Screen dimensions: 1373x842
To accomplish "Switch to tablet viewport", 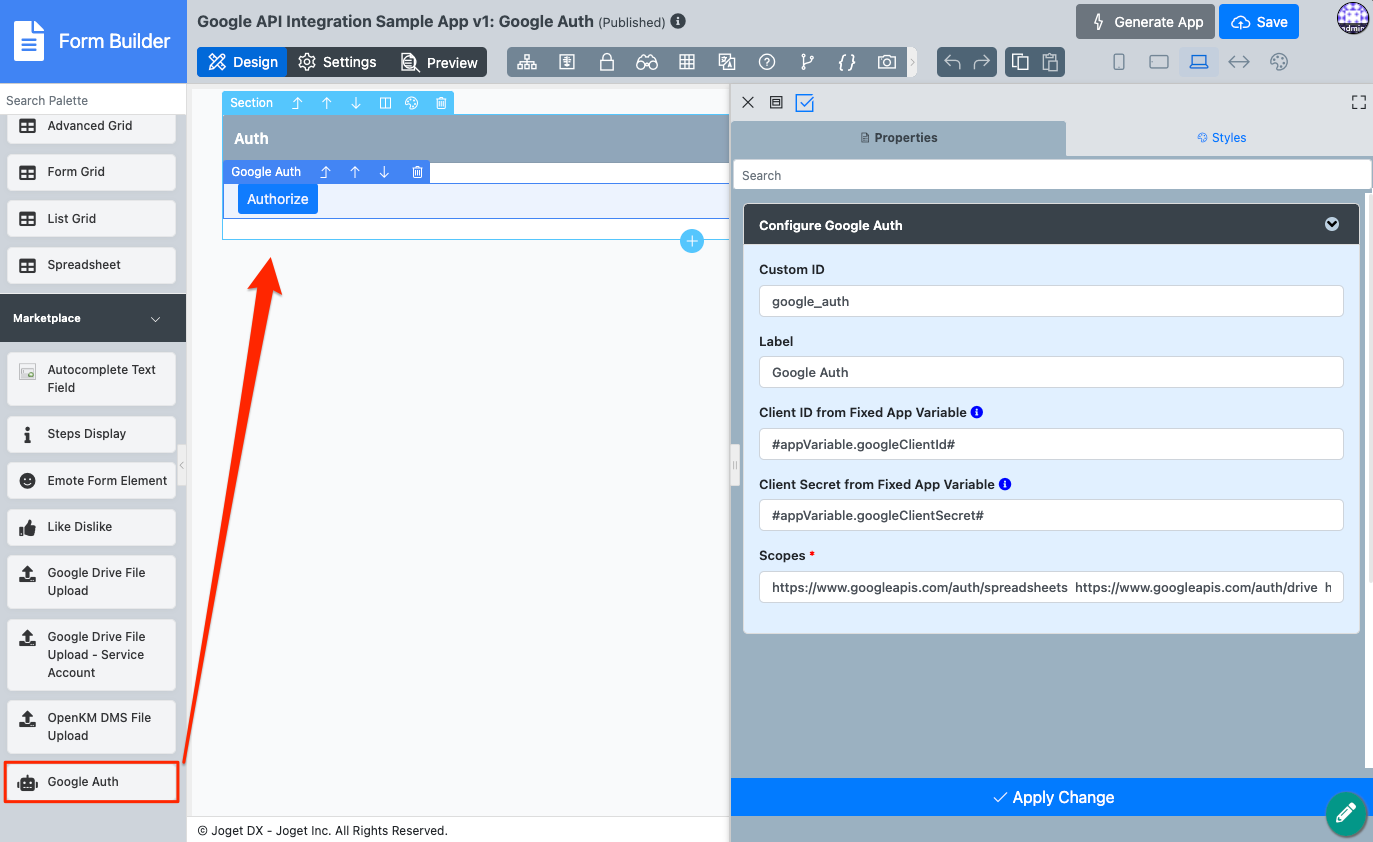I will 1159,62.
